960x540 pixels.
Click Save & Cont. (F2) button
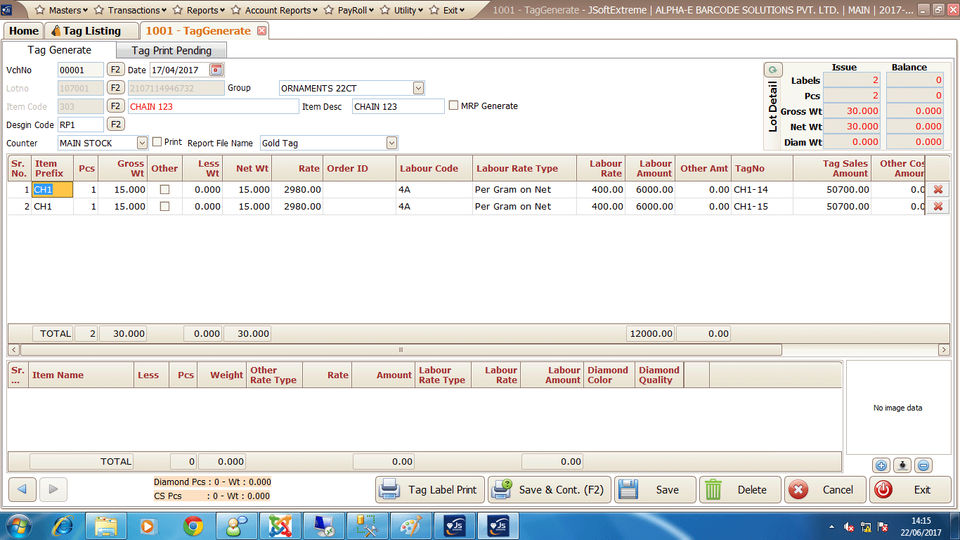(550, 489)
